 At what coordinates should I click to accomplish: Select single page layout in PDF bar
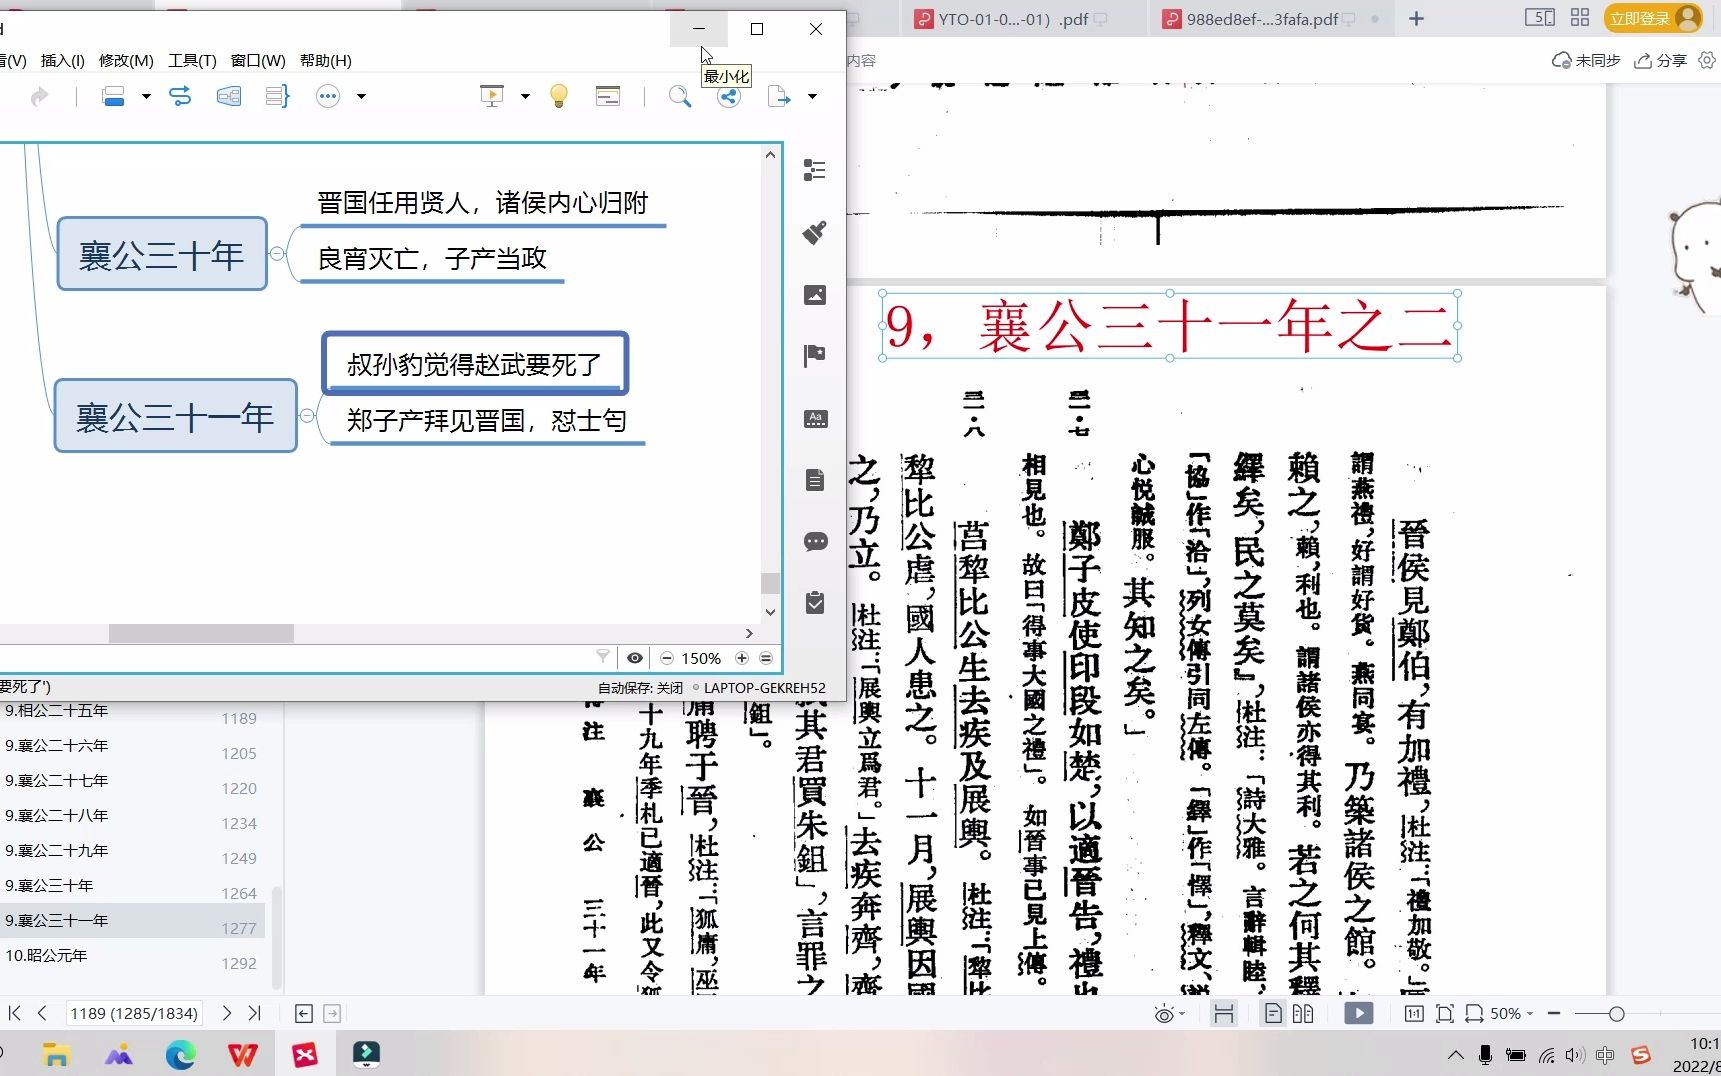[1273, 1014]
